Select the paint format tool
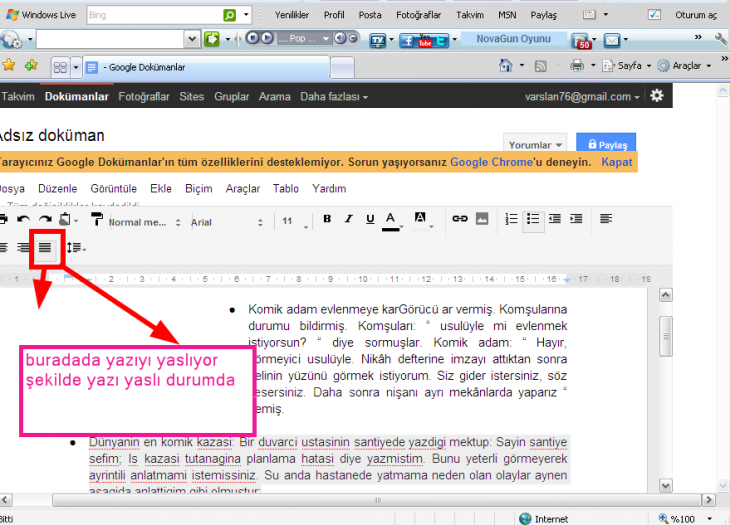This screenshot has width=730, height=525. click(96, 219)
